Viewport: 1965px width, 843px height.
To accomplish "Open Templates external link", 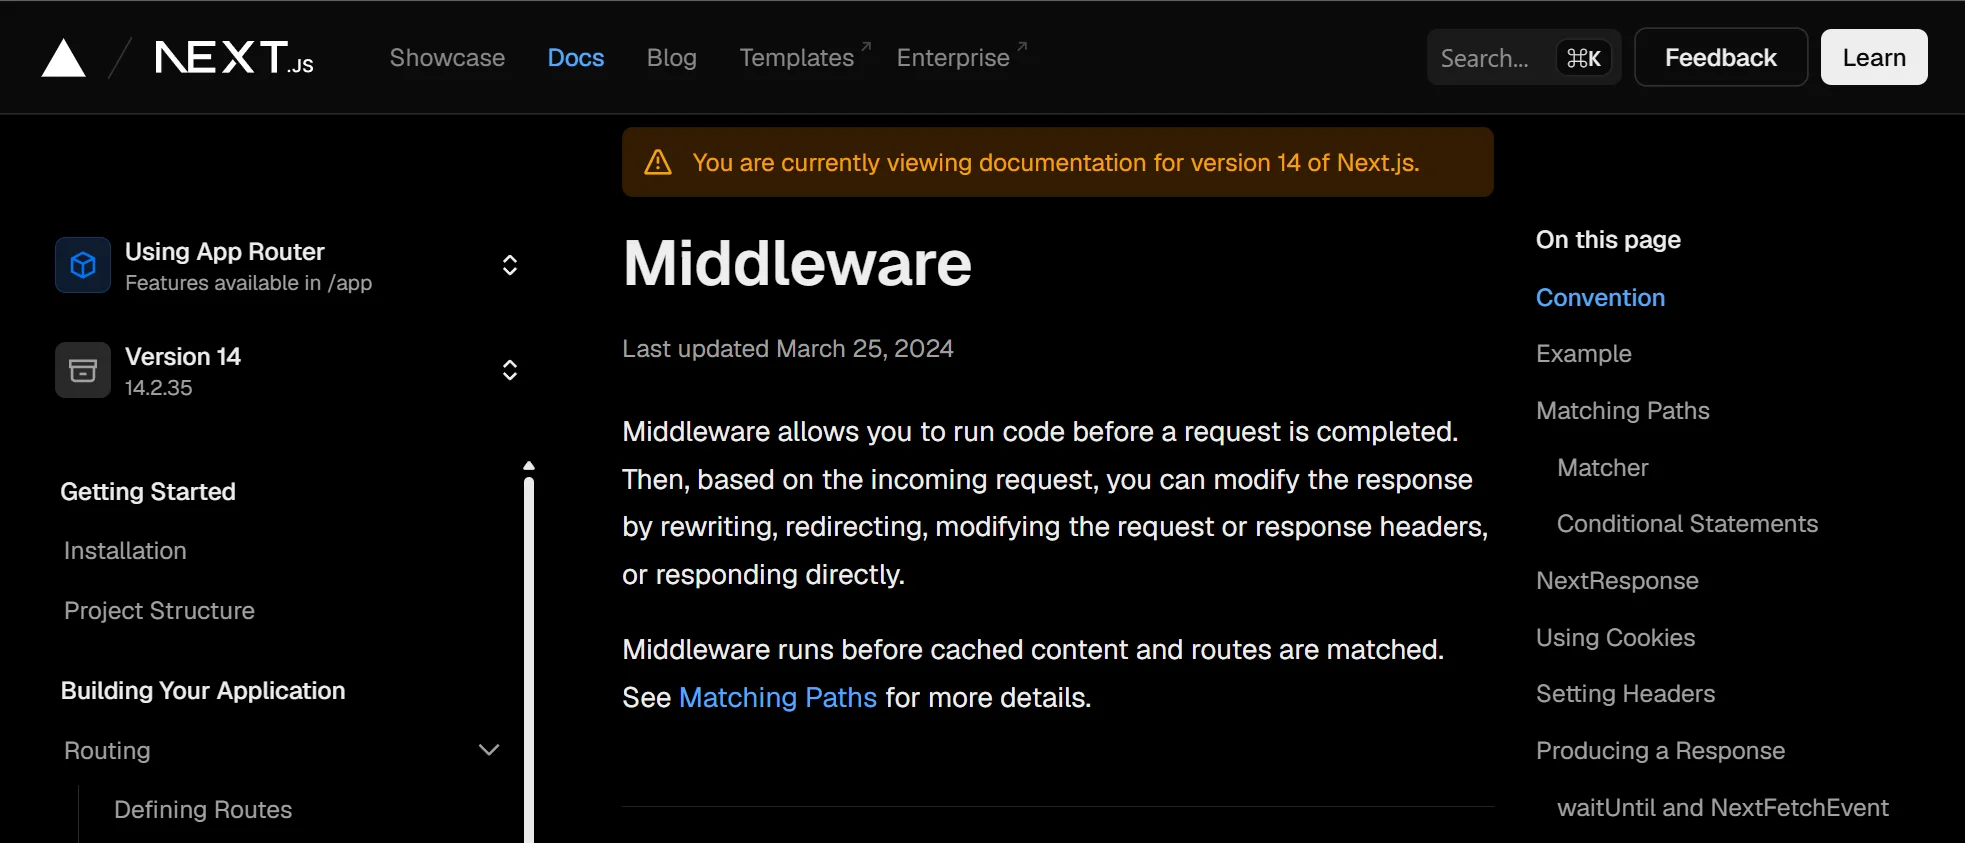I will (x=805, y=58).
